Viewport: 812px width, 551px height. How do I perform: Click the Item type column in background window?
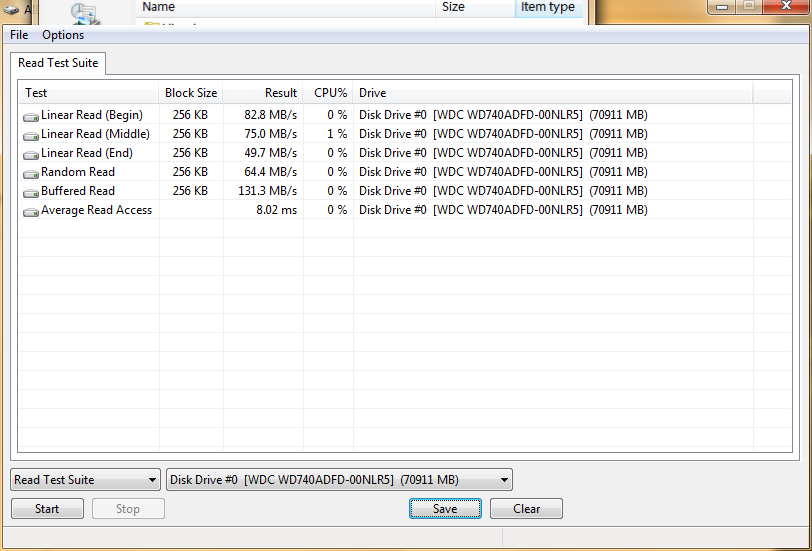coord(548,7)
